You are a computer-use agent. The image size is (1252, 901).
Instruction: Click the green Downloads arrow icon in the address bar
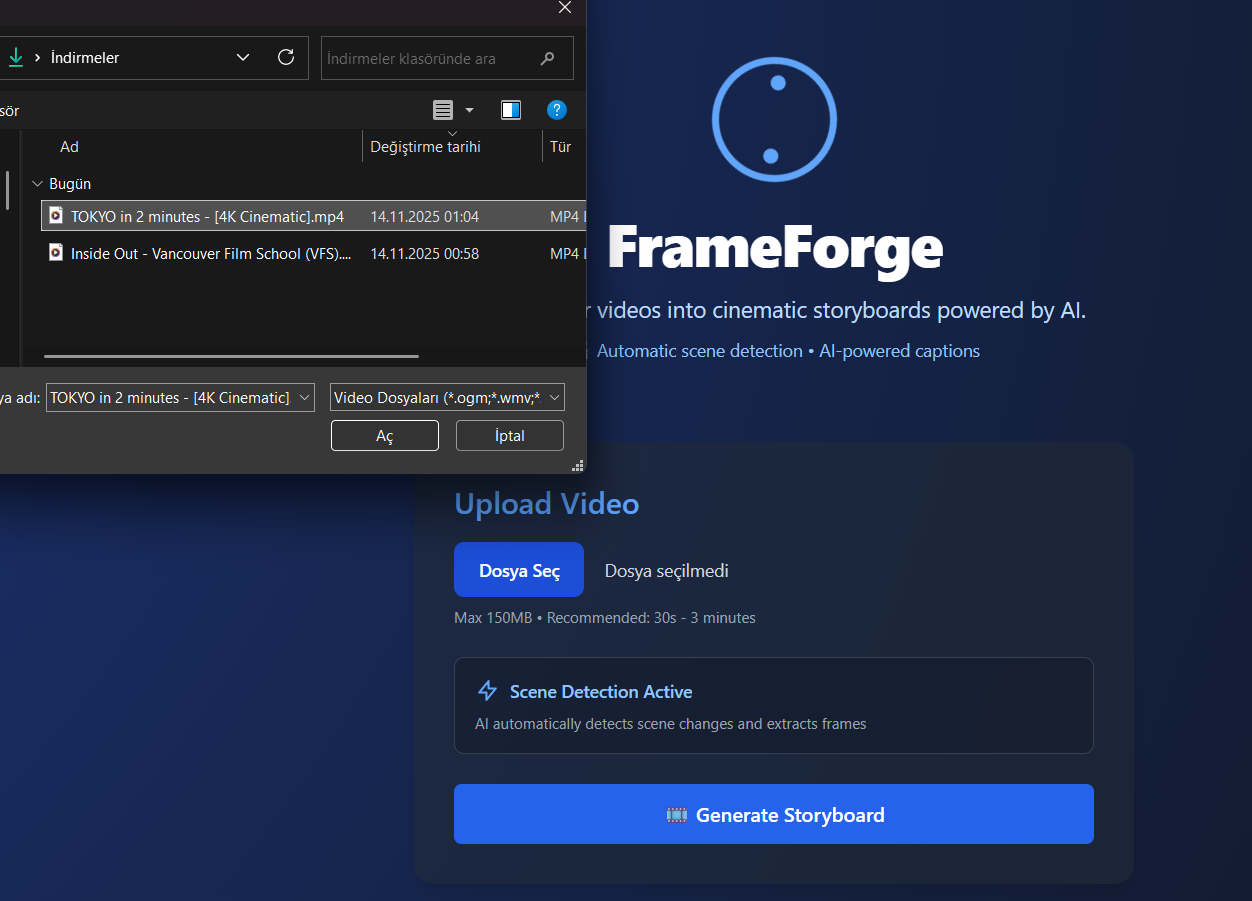coord(15,58)
